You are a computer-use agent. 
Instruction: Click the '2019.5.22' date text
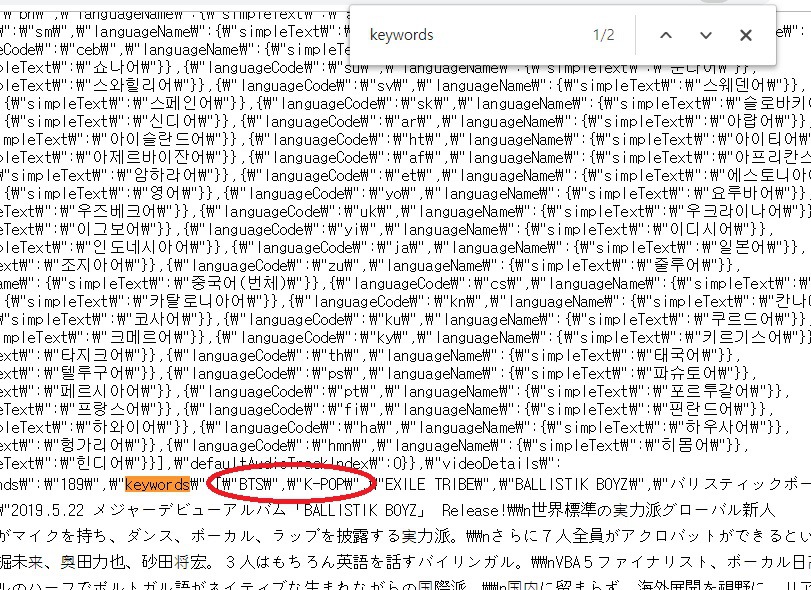tap(47, 510)
